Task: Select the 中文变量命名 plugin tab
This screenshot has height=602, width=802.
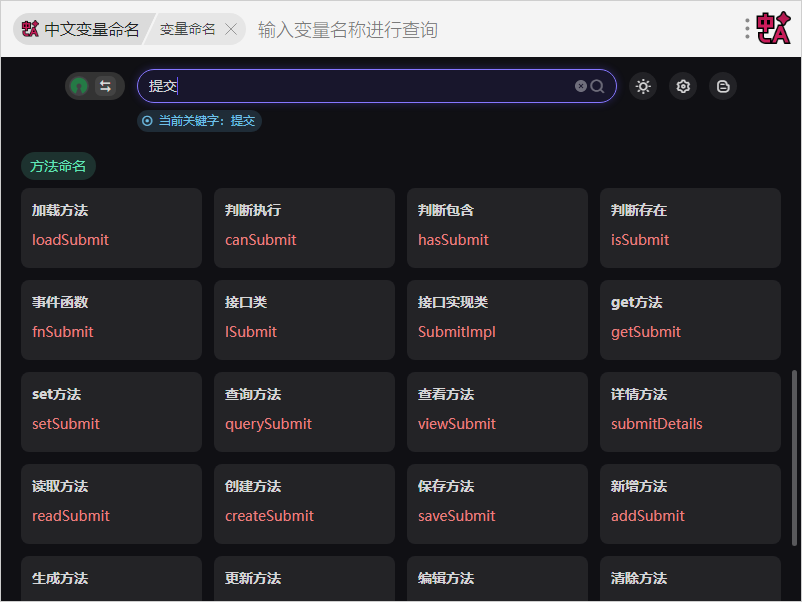Action: [x=81, y=29]
